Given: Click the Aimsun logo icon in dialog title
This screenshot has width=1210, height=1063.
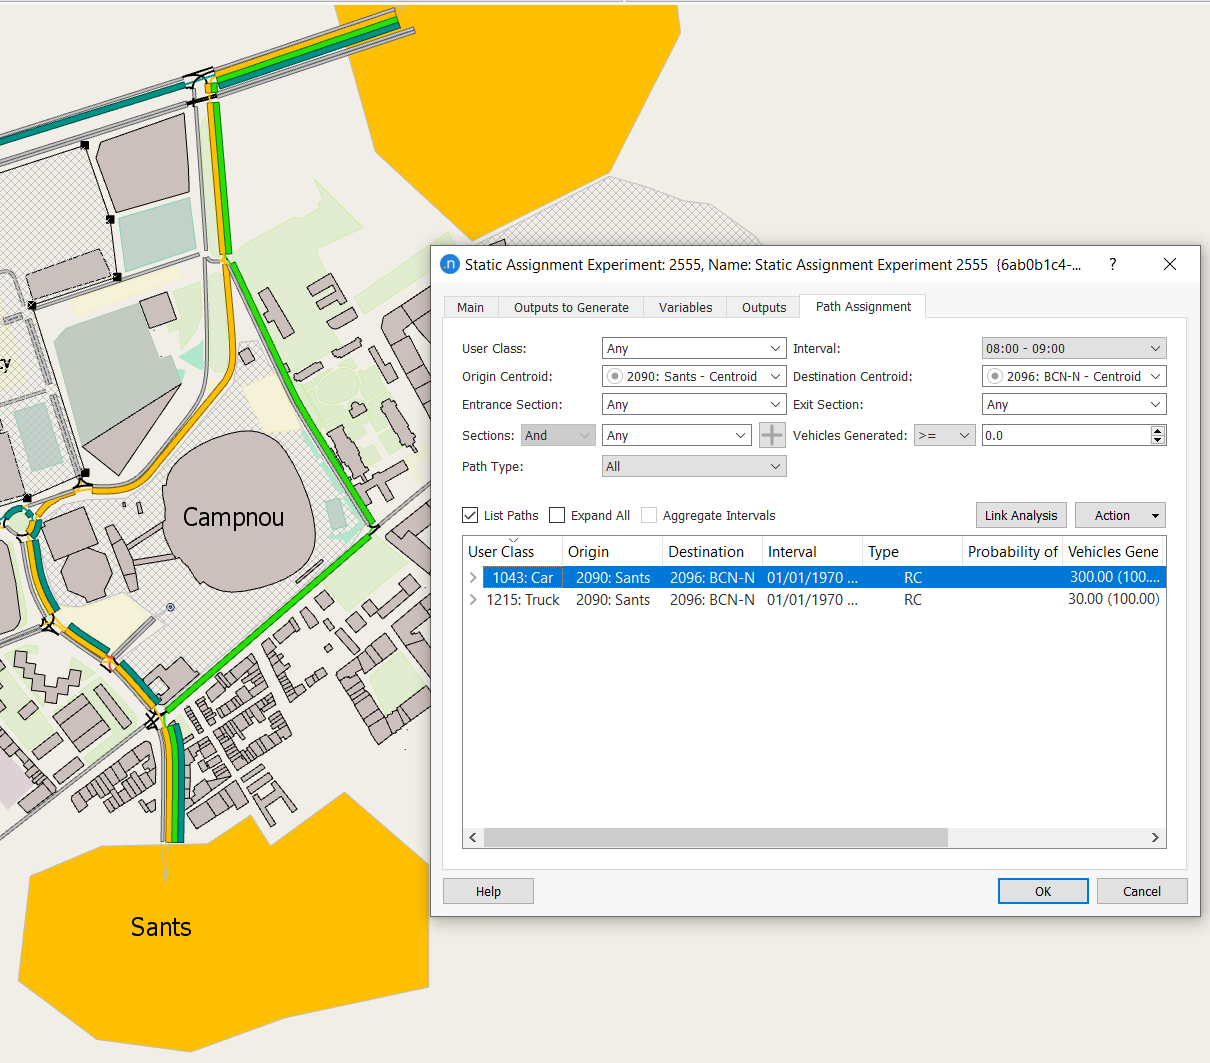Looking at the screenshot, I should tap(450, 265).
